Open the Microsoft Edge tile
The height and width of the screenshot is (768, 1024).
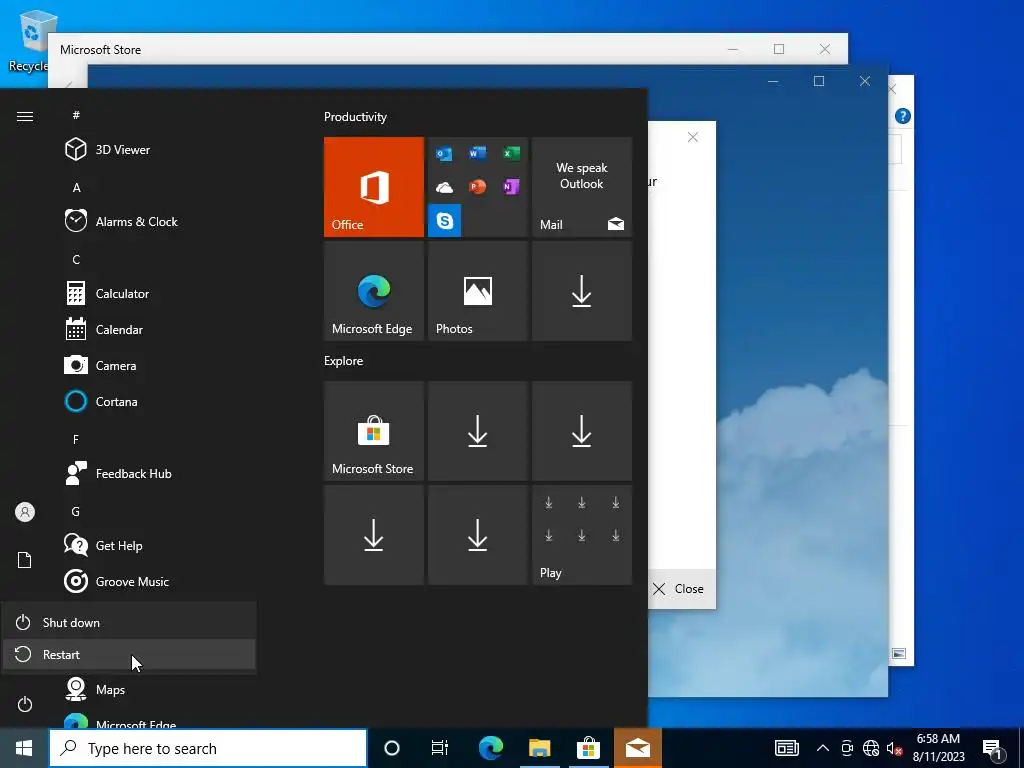coord(374,291)
